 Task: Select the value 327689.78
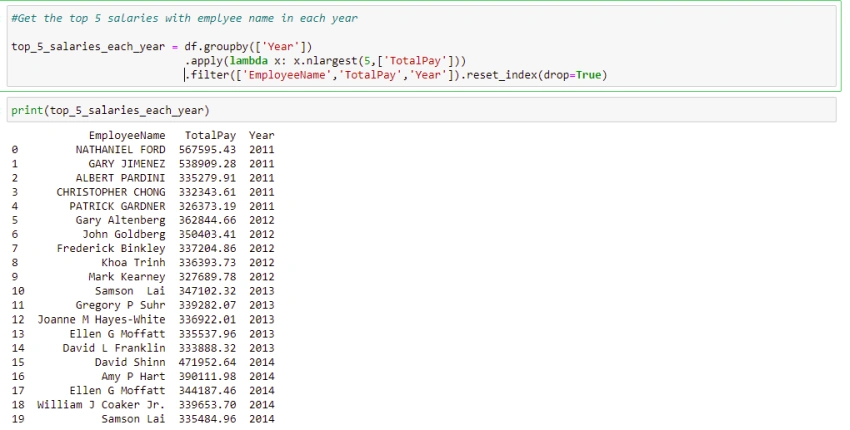click(208, 277)
